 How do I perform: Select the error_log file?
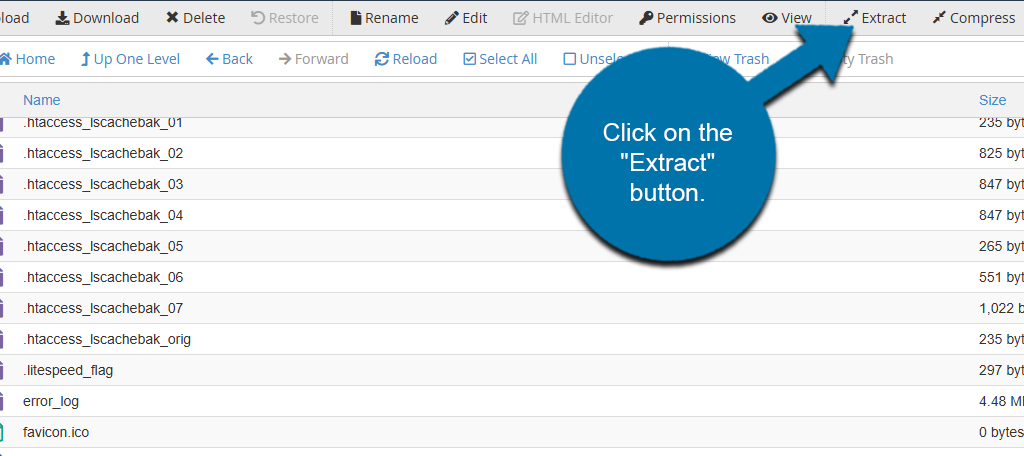click(51, 401)
